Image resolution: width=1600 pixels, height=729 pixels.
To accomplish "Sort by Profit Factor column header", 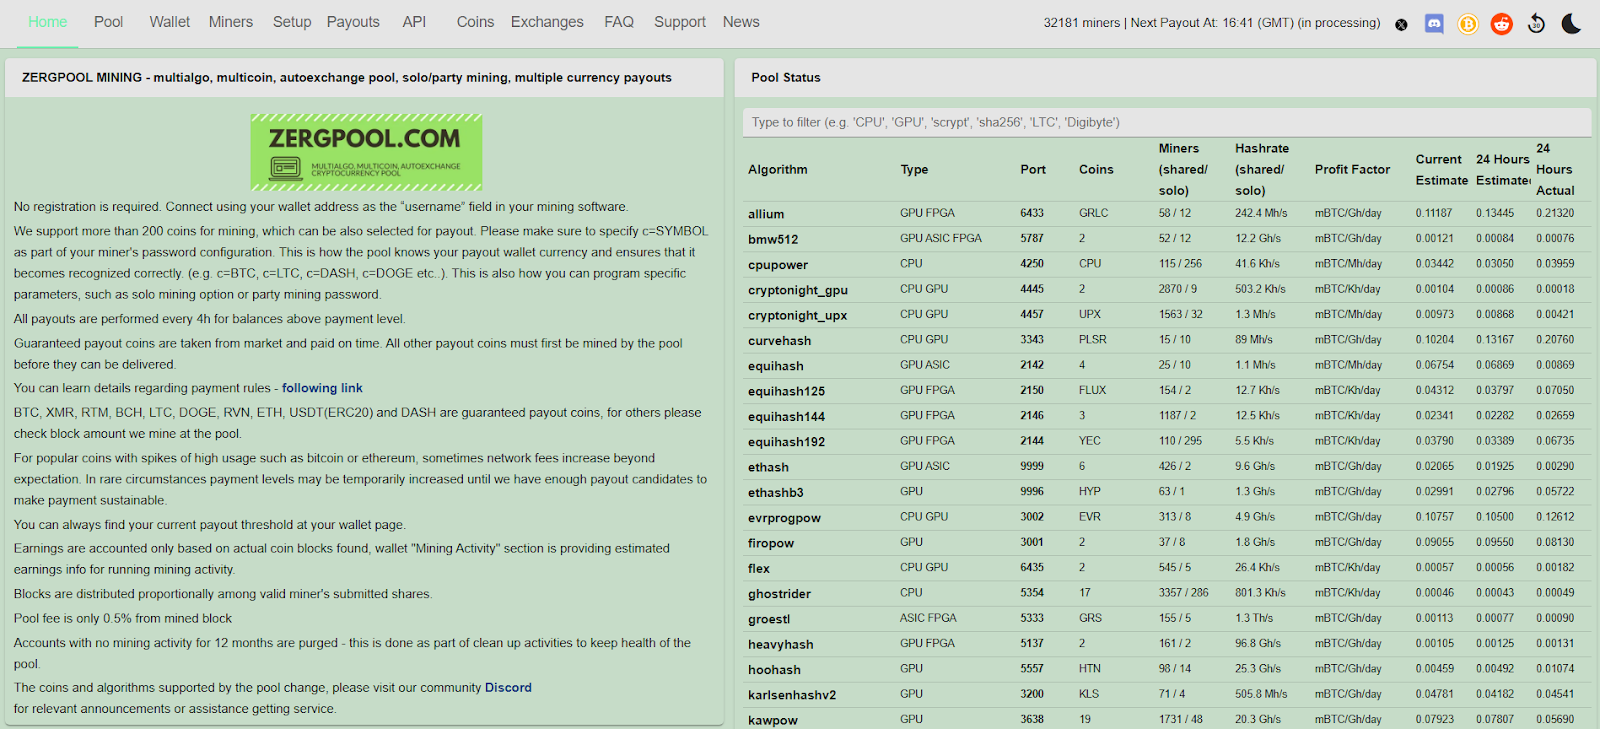I will coord(1352,169).
